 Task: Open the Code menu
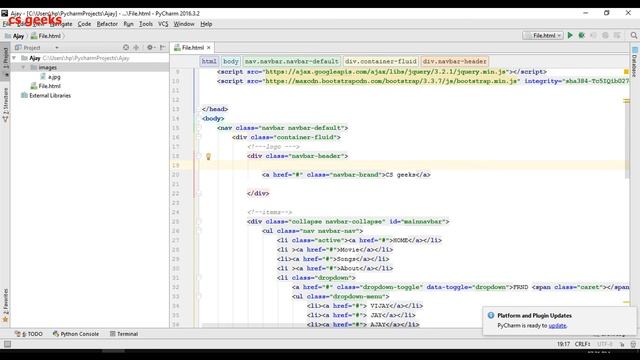pyautogui.click(x=84, y=24)
